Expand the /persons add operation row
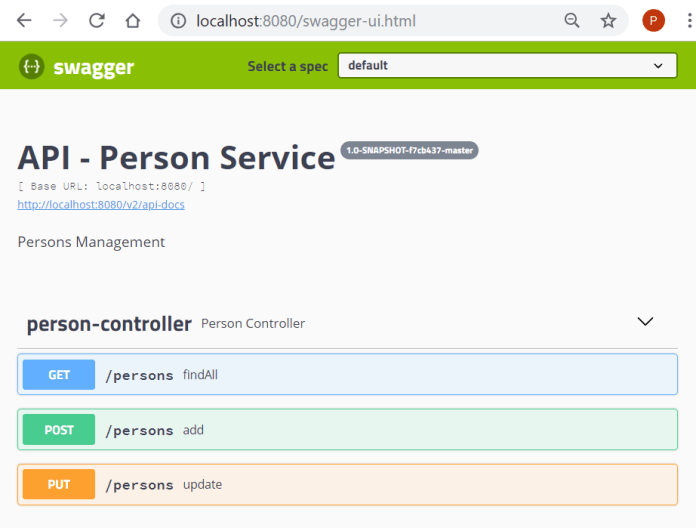 click(x=348, y=429)
